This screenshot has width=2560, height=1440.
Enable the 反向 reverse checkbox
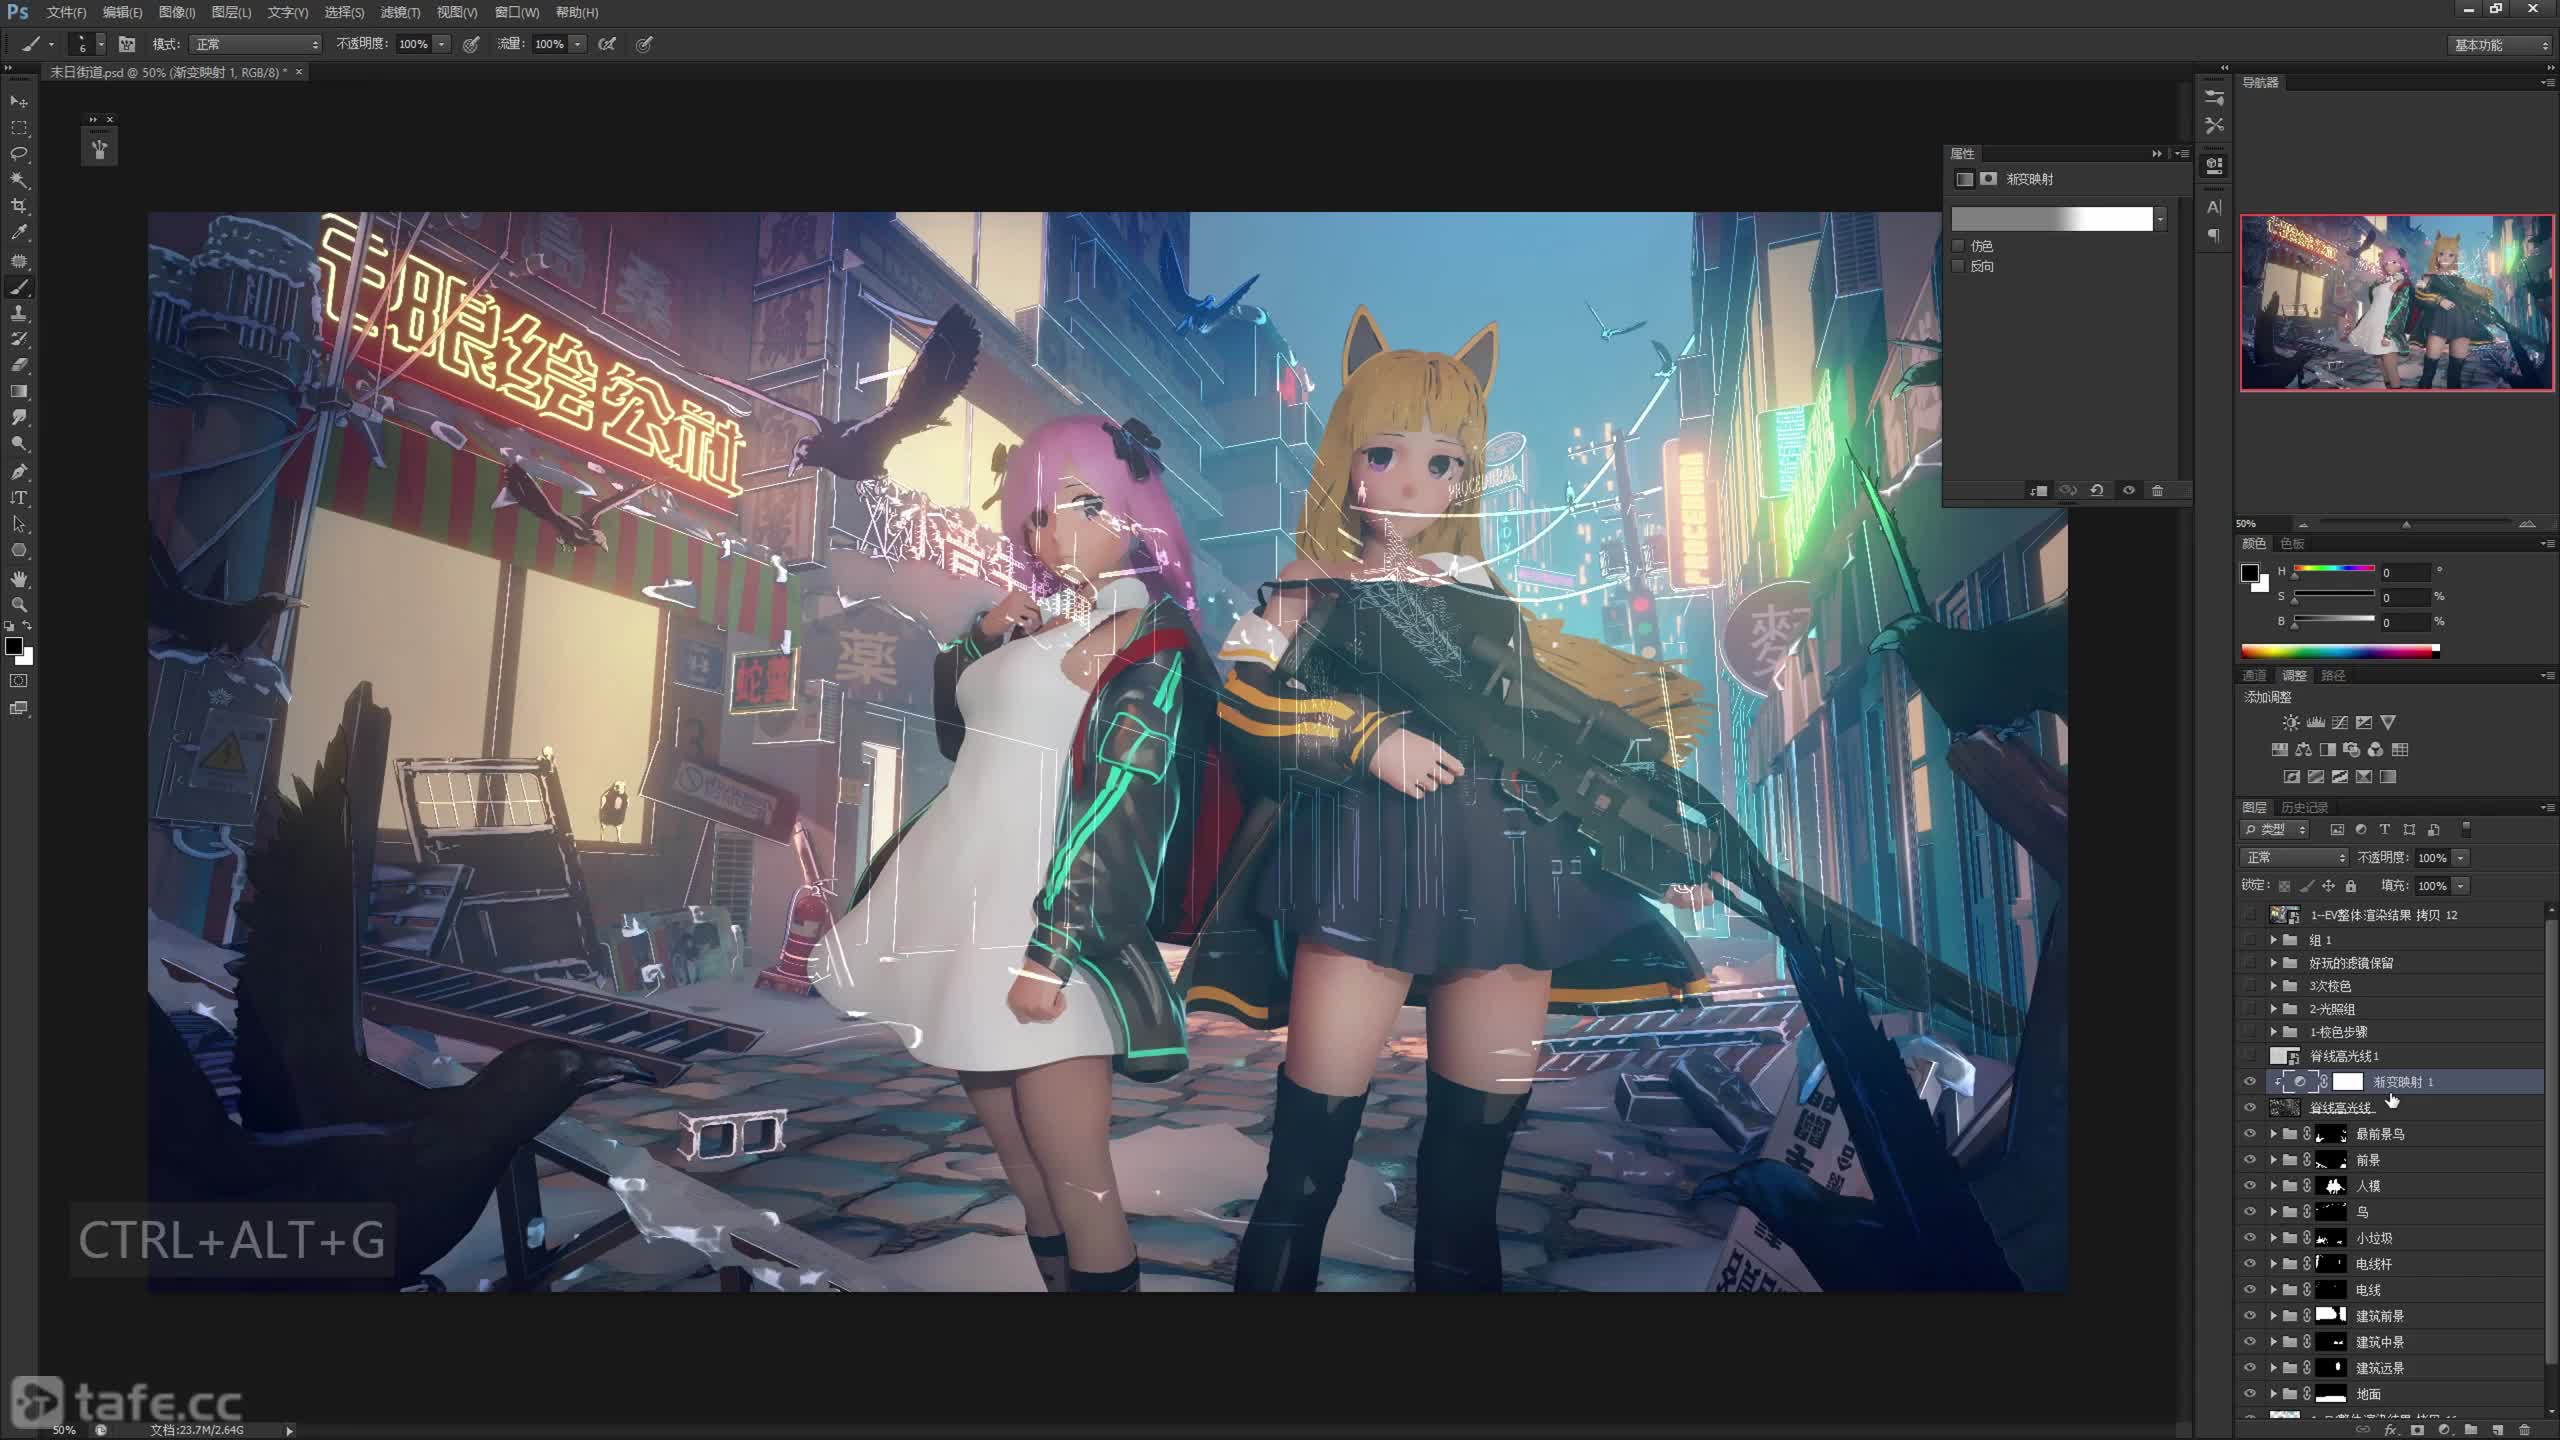tap(1958, 266)
